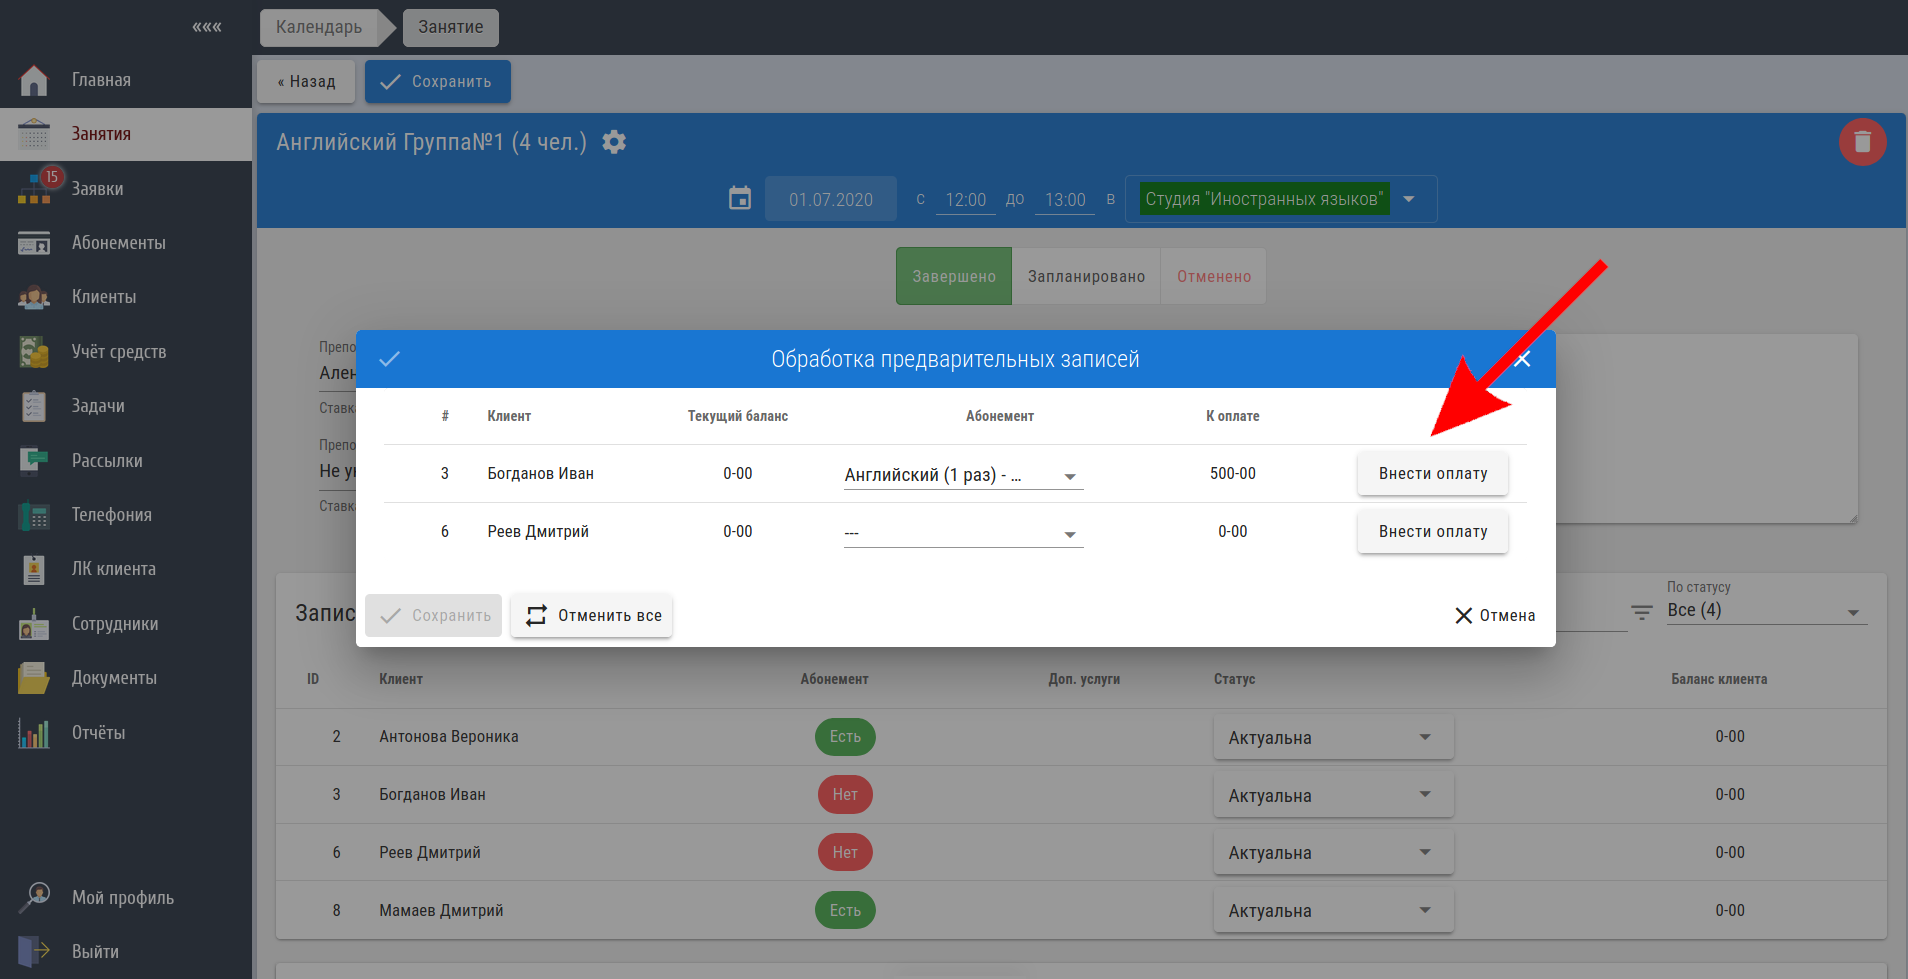This screenshot has height=979, width=1908.
Task: Open subscription dropdown for Богданов Иван
Action: (964, 476)
